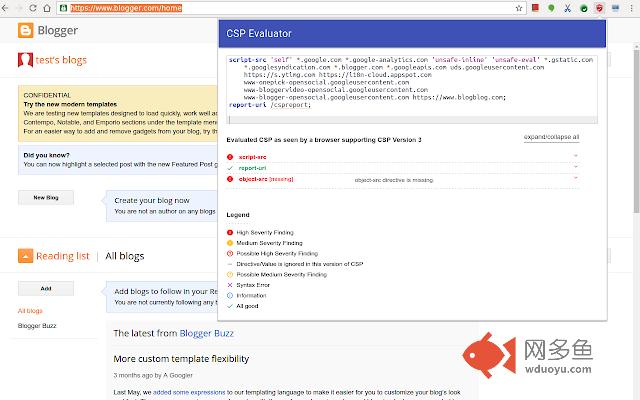Reload the page with refresh icon
The width and height of the screenshot is (640, 400).
(x=33, y=8)
